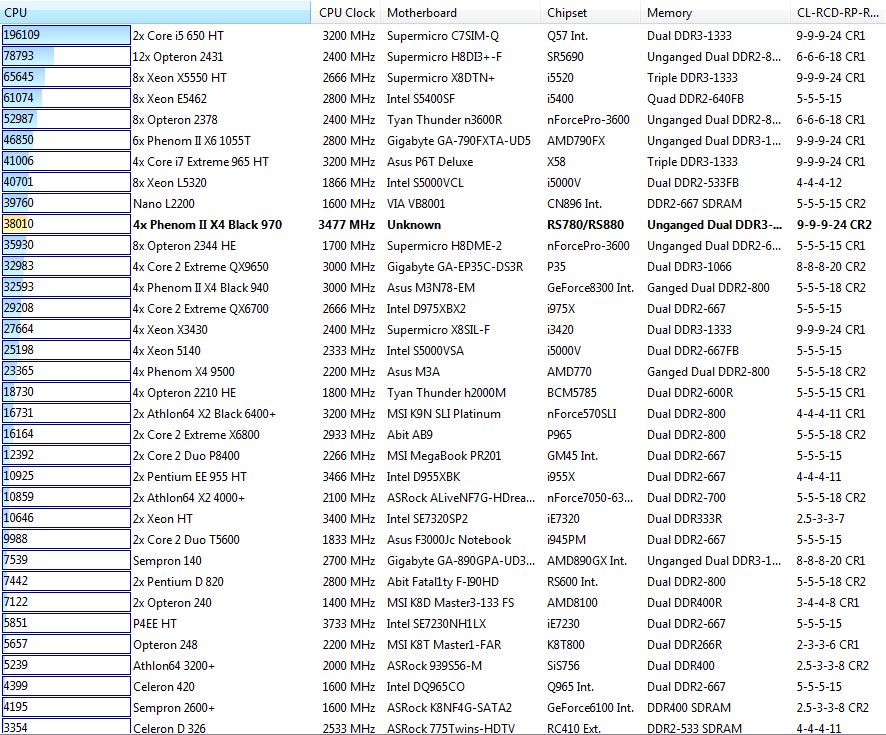Click the Supermicro C7SIM-Q motherboard cell
The image size is (886, 735).
442,36
